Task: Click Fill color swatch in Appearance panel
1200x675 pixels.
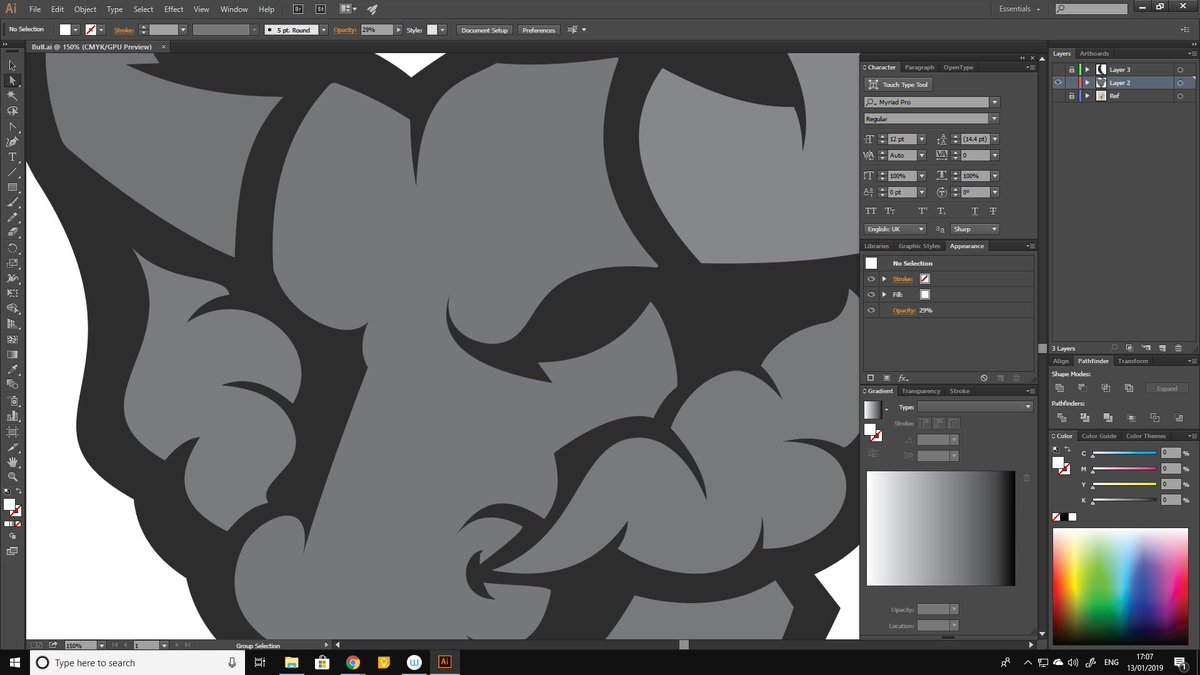Action: tap(925, 295)
